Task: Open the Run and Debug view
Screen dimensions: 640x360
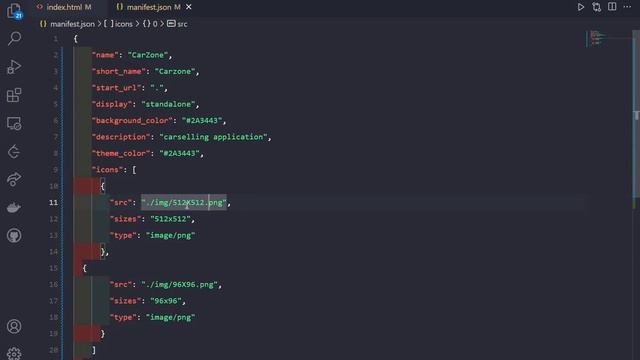Action: coord(14,67)
